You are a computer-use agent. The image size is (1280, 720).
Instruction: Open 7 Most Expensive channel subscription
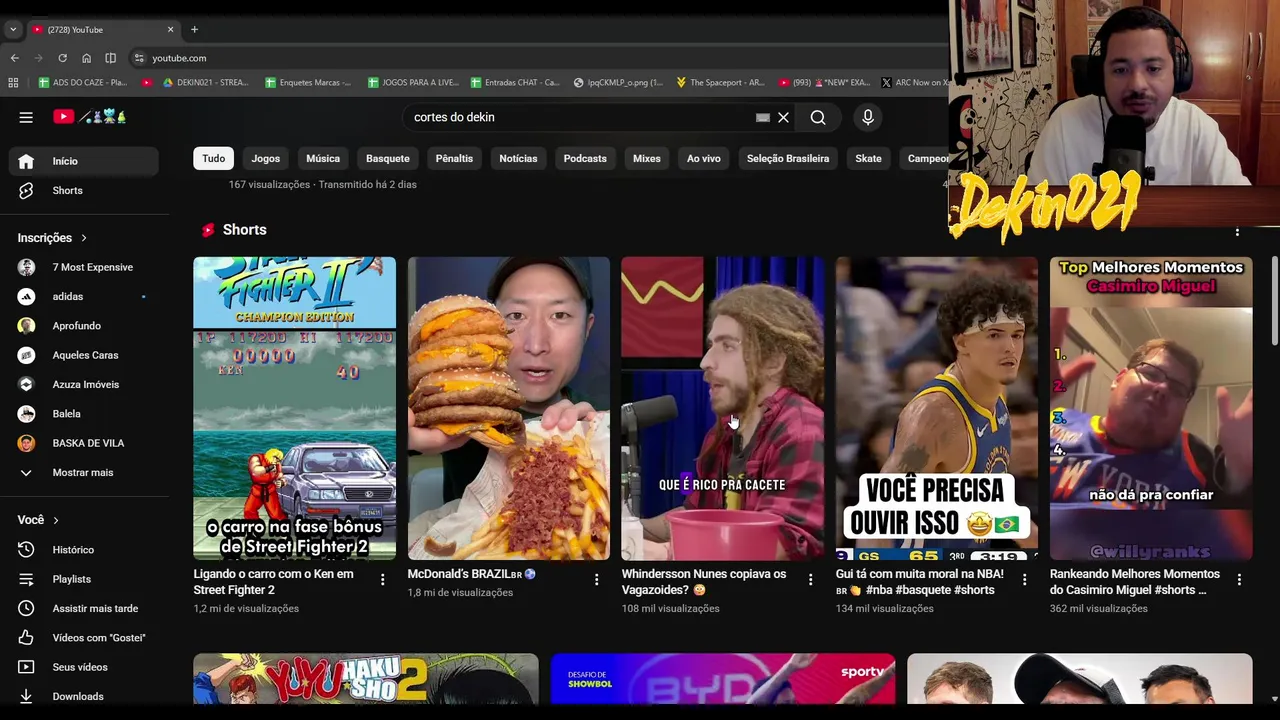click(84, 267)
